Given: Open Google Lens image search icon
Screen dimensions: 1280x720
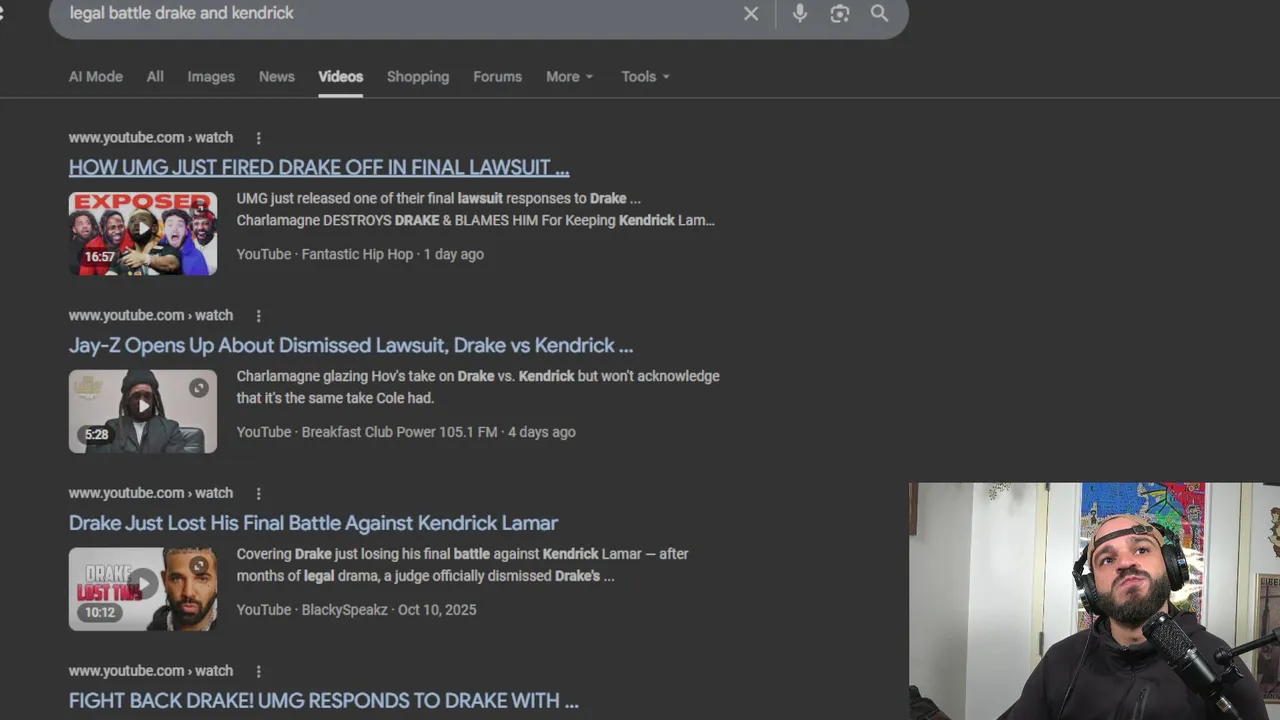Looking at the screenshot, I should pyautogui.click(x=840, y=13).
